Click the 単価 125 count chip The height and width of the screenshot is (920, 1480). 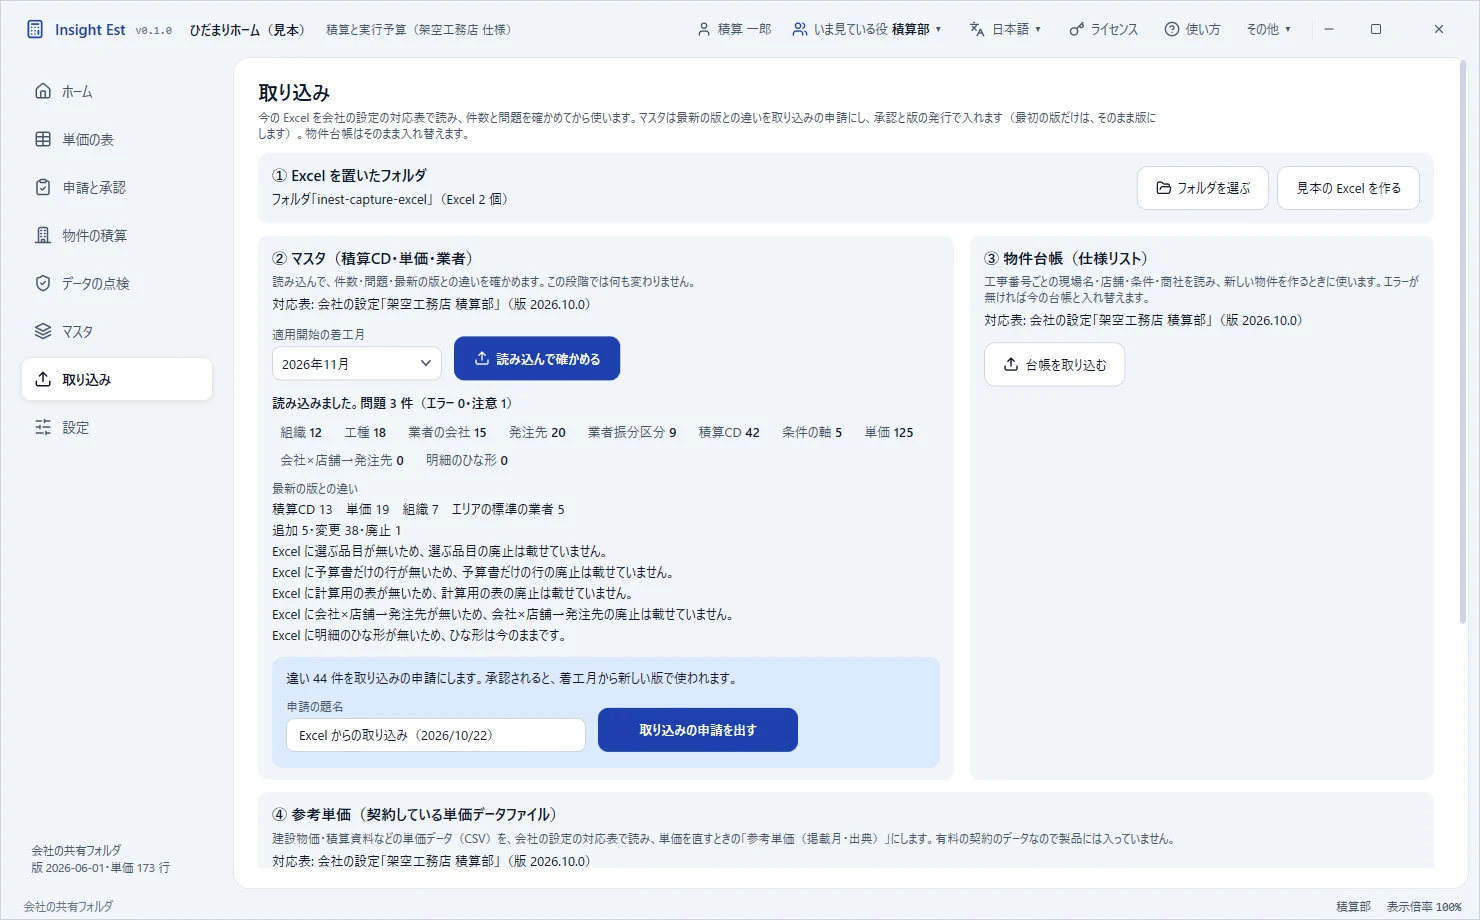click(x=889, y=432)
